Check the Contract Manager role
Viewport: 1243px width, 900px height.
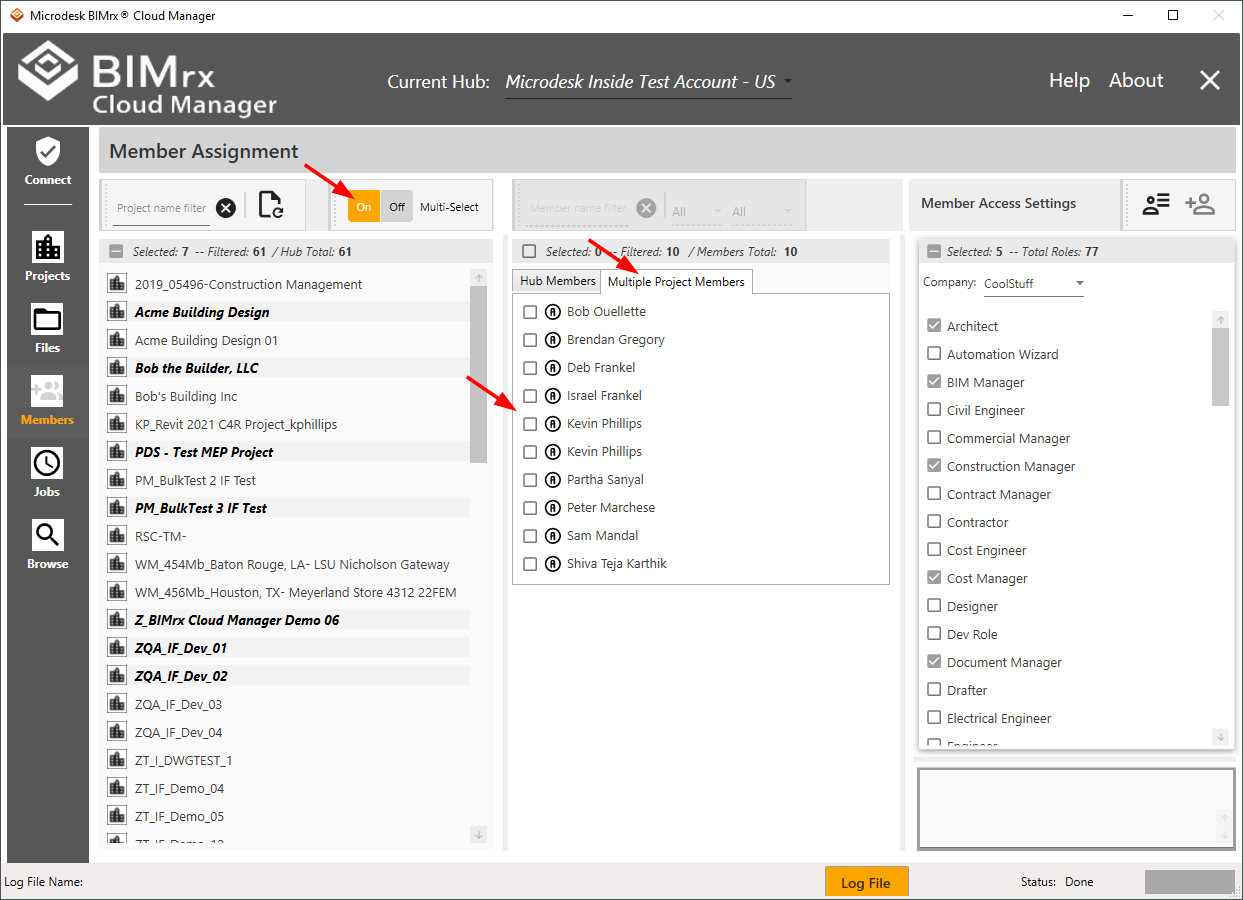(x=934, y=494)
